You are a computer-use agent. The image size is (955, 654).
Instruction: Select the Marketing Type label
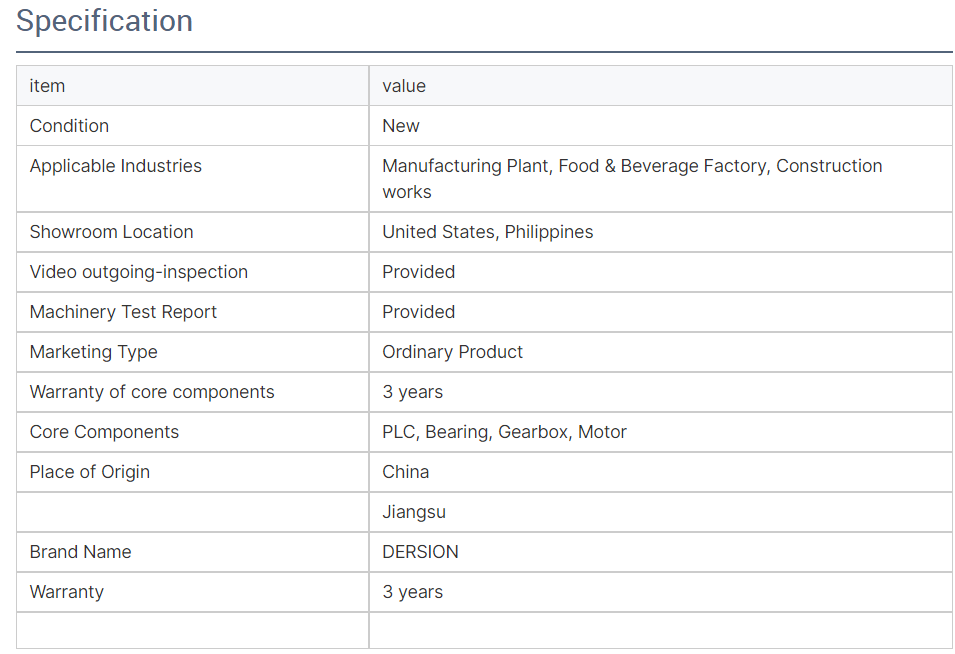pyautogui.click(x=93, y=352)
